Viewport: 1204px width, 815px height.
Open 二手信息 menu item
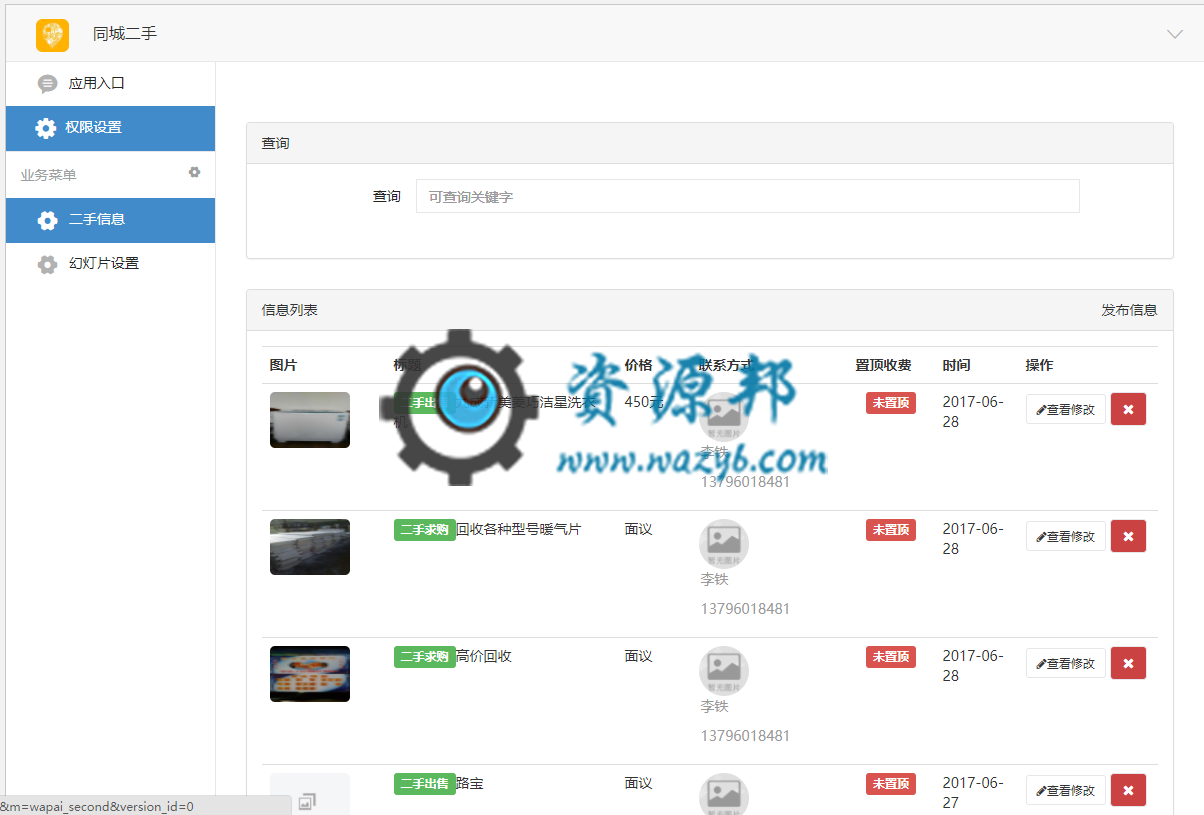click(110, 220)
